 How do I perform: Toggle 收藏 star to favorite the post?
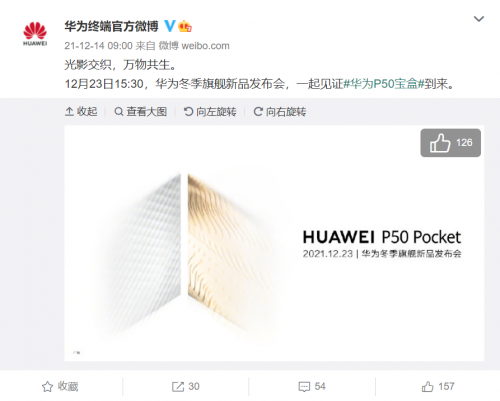pyautogui.click(x=60, y=386)
